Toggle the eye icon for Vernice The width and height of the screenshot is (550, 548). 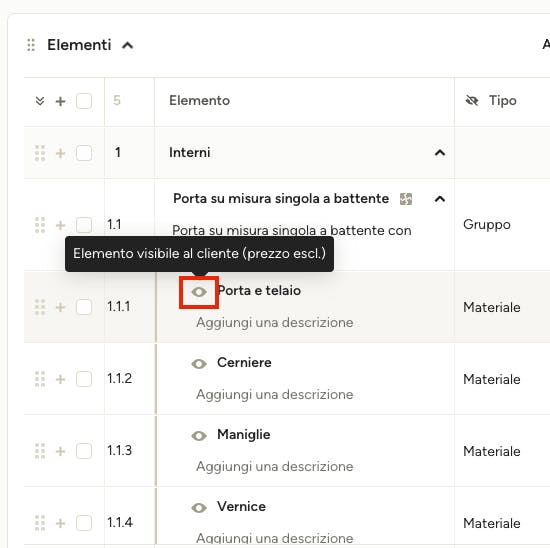[199, 508]
